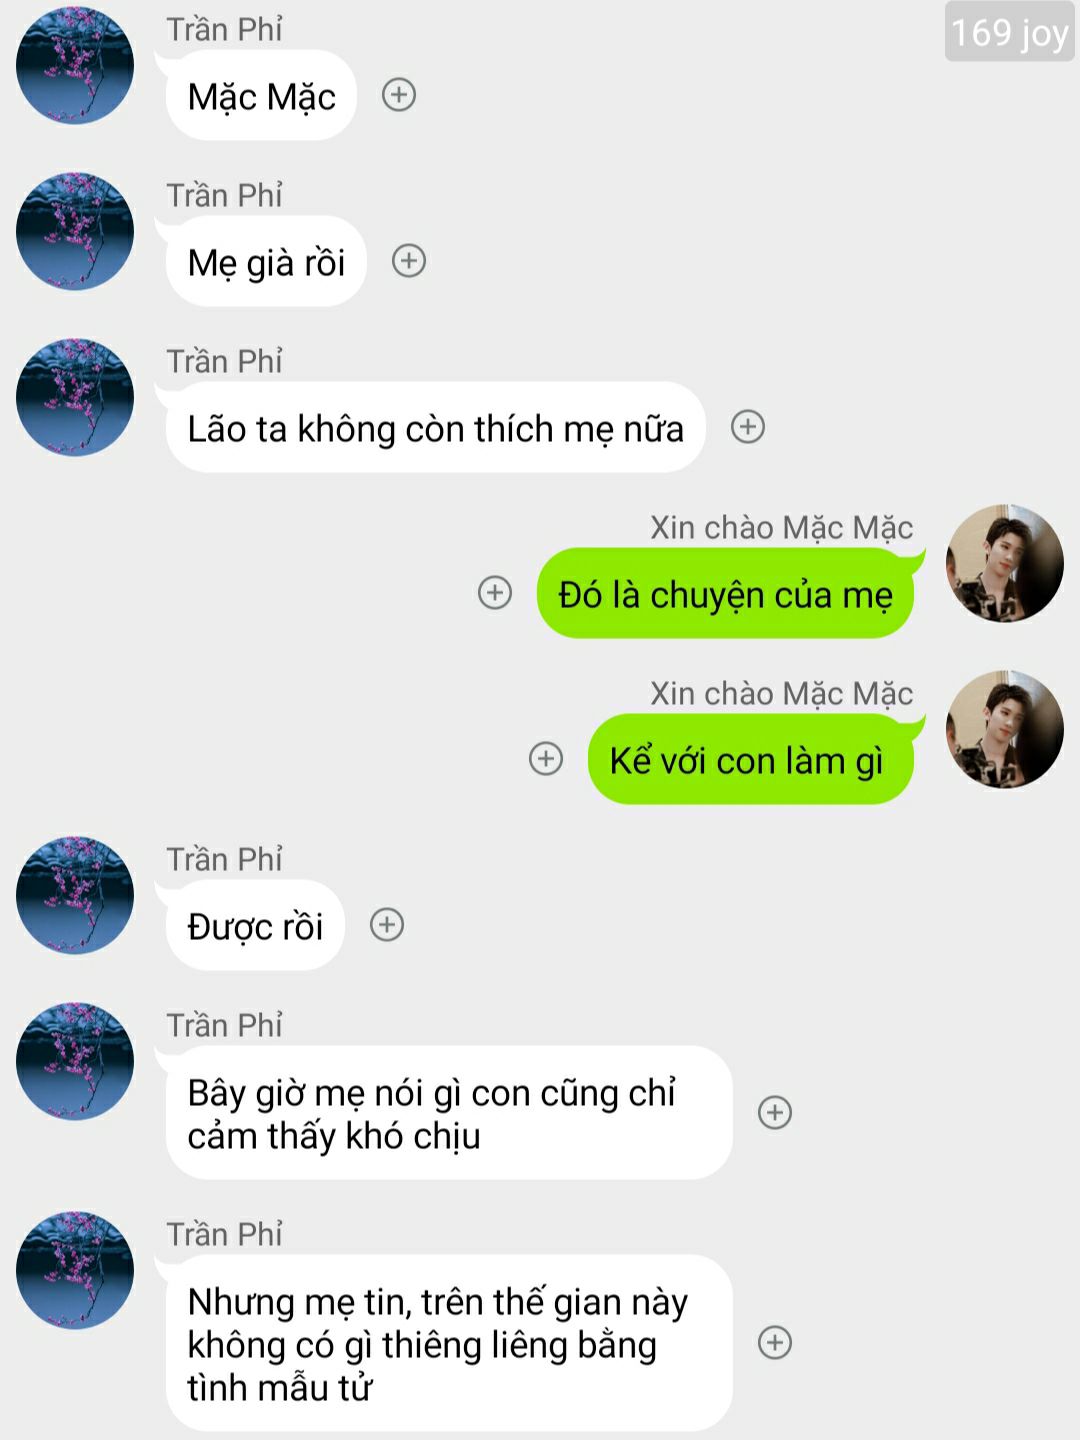Tap plus icon beside "Mặc Mặc" message
This screenshot has height=1440, width=1080.
point(399,95)
